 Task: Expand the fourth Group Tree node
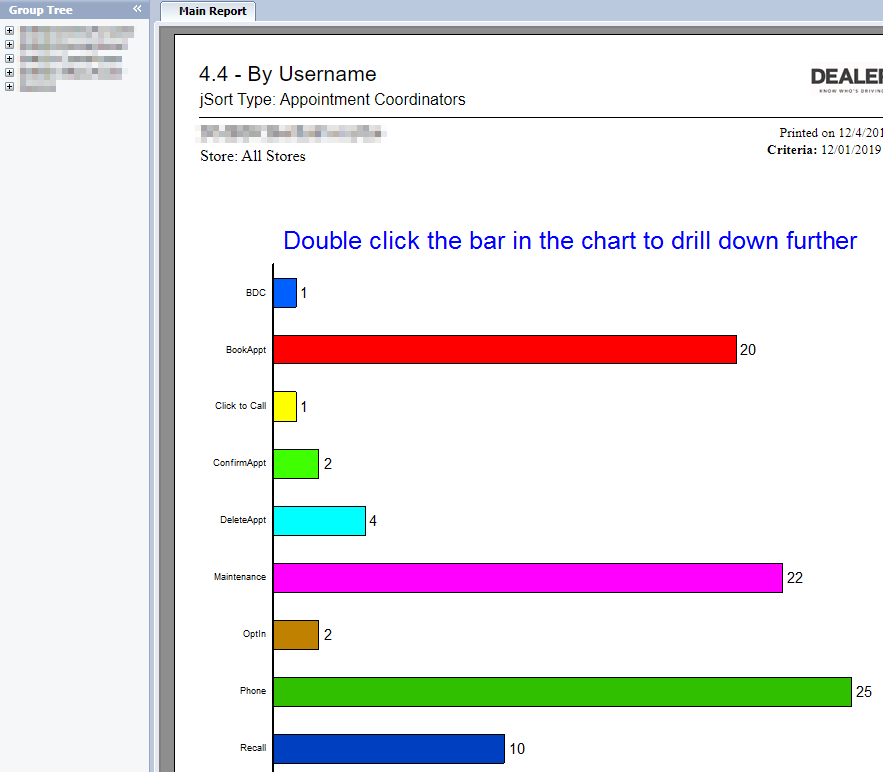point(9,72)
